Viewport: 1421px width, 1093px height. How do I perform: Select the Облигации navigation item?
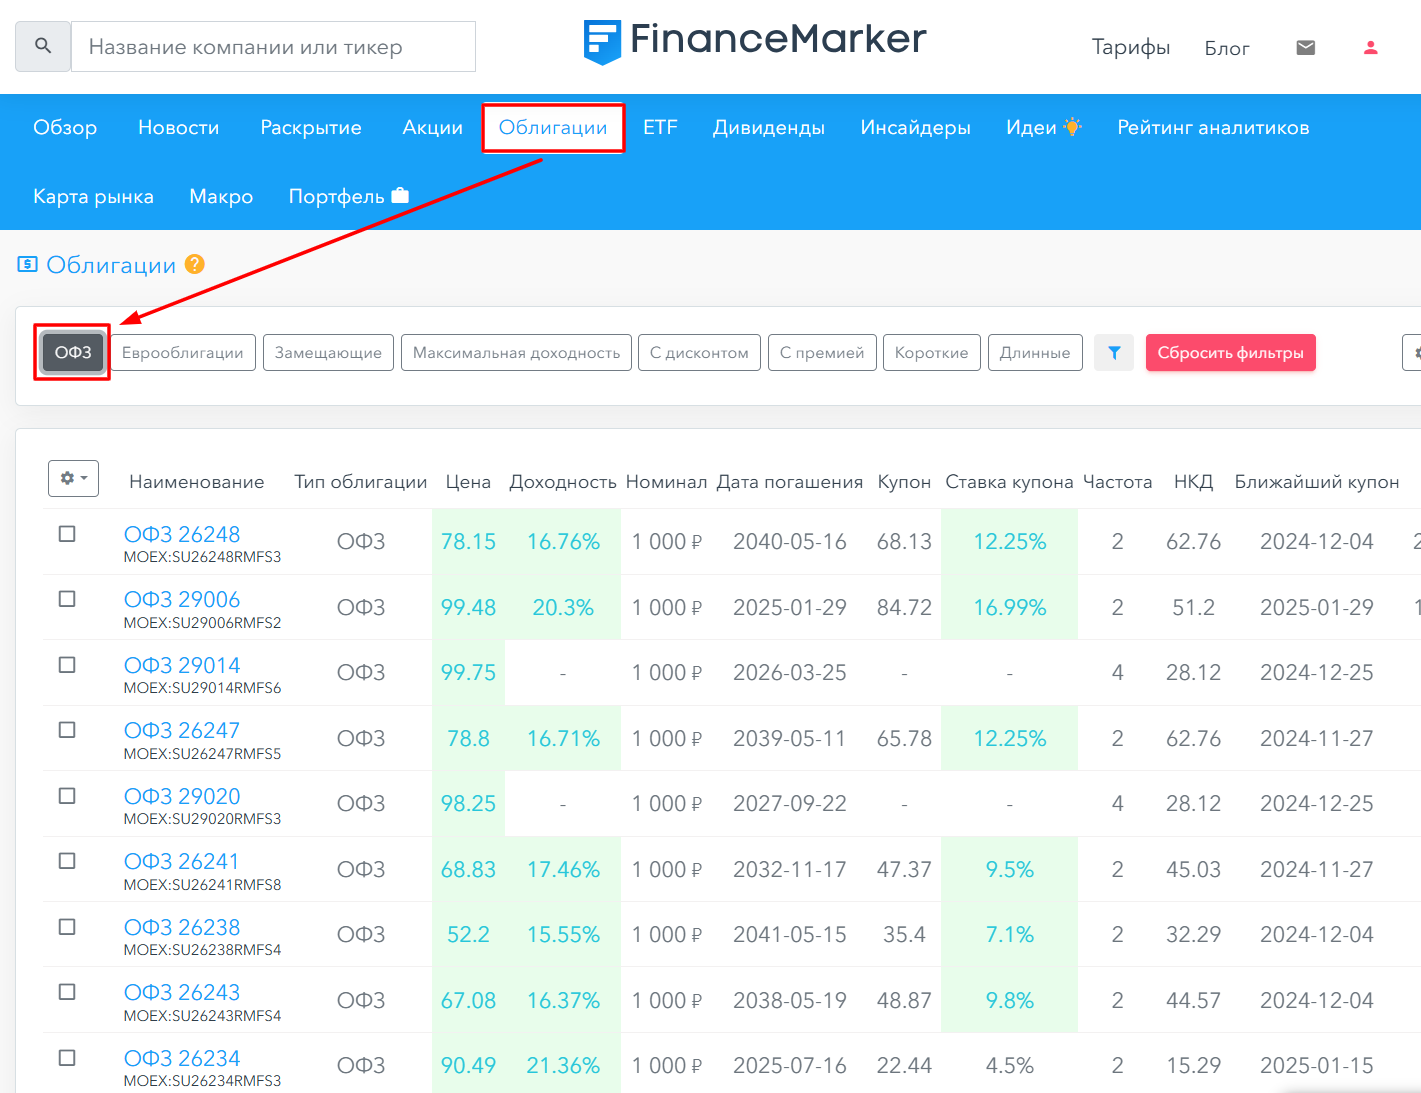point(553,127)
